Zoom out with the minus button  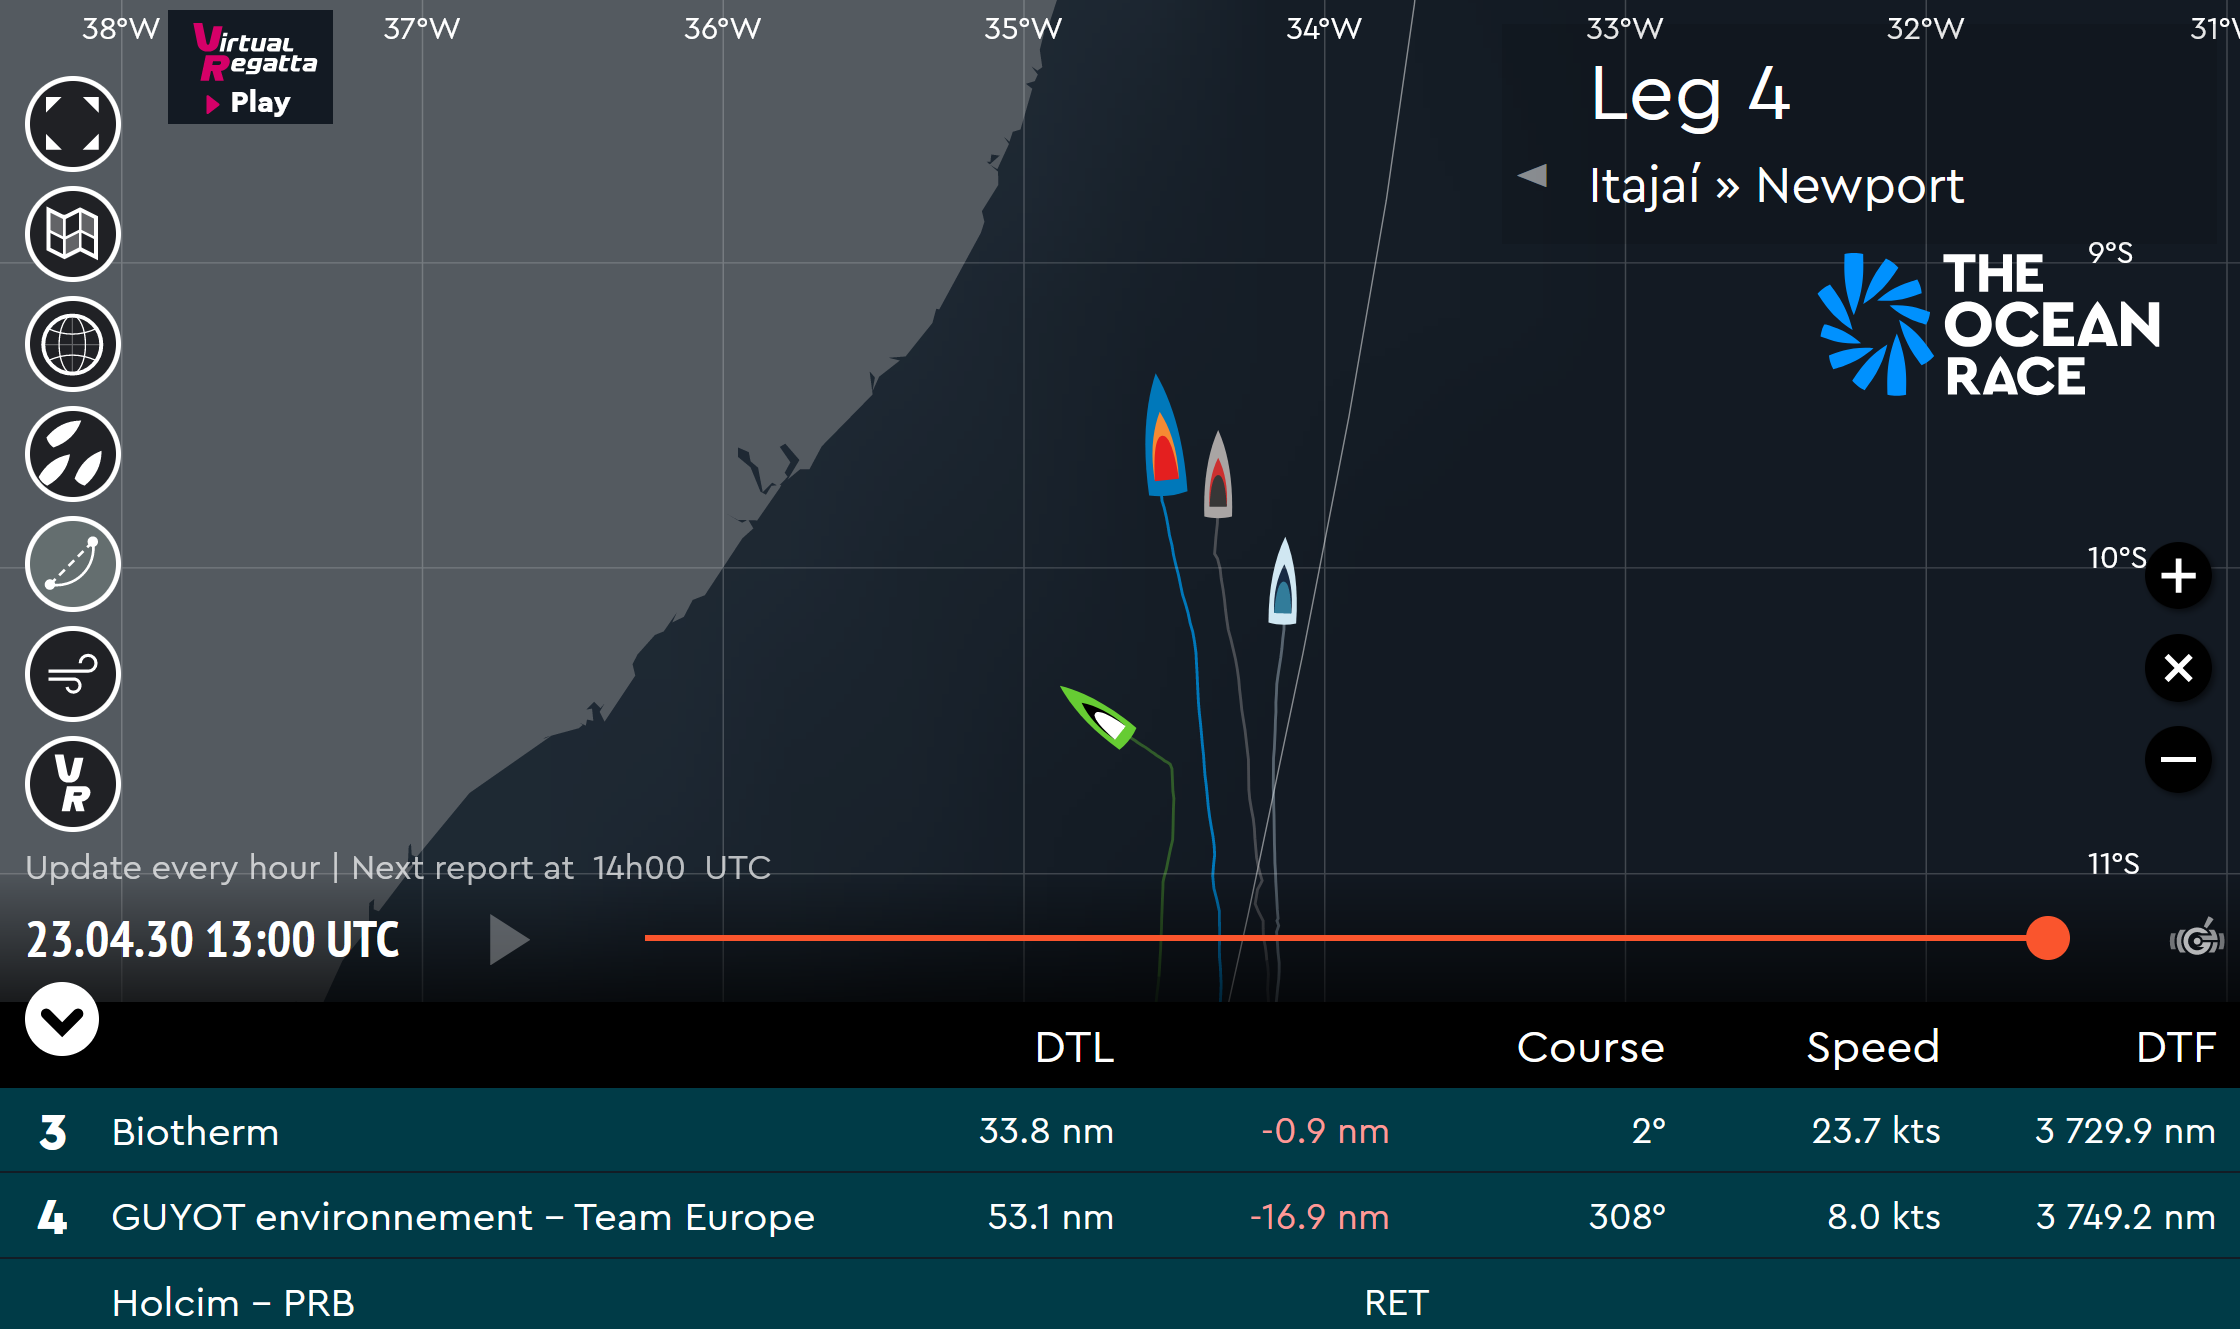coord(2178,760)
